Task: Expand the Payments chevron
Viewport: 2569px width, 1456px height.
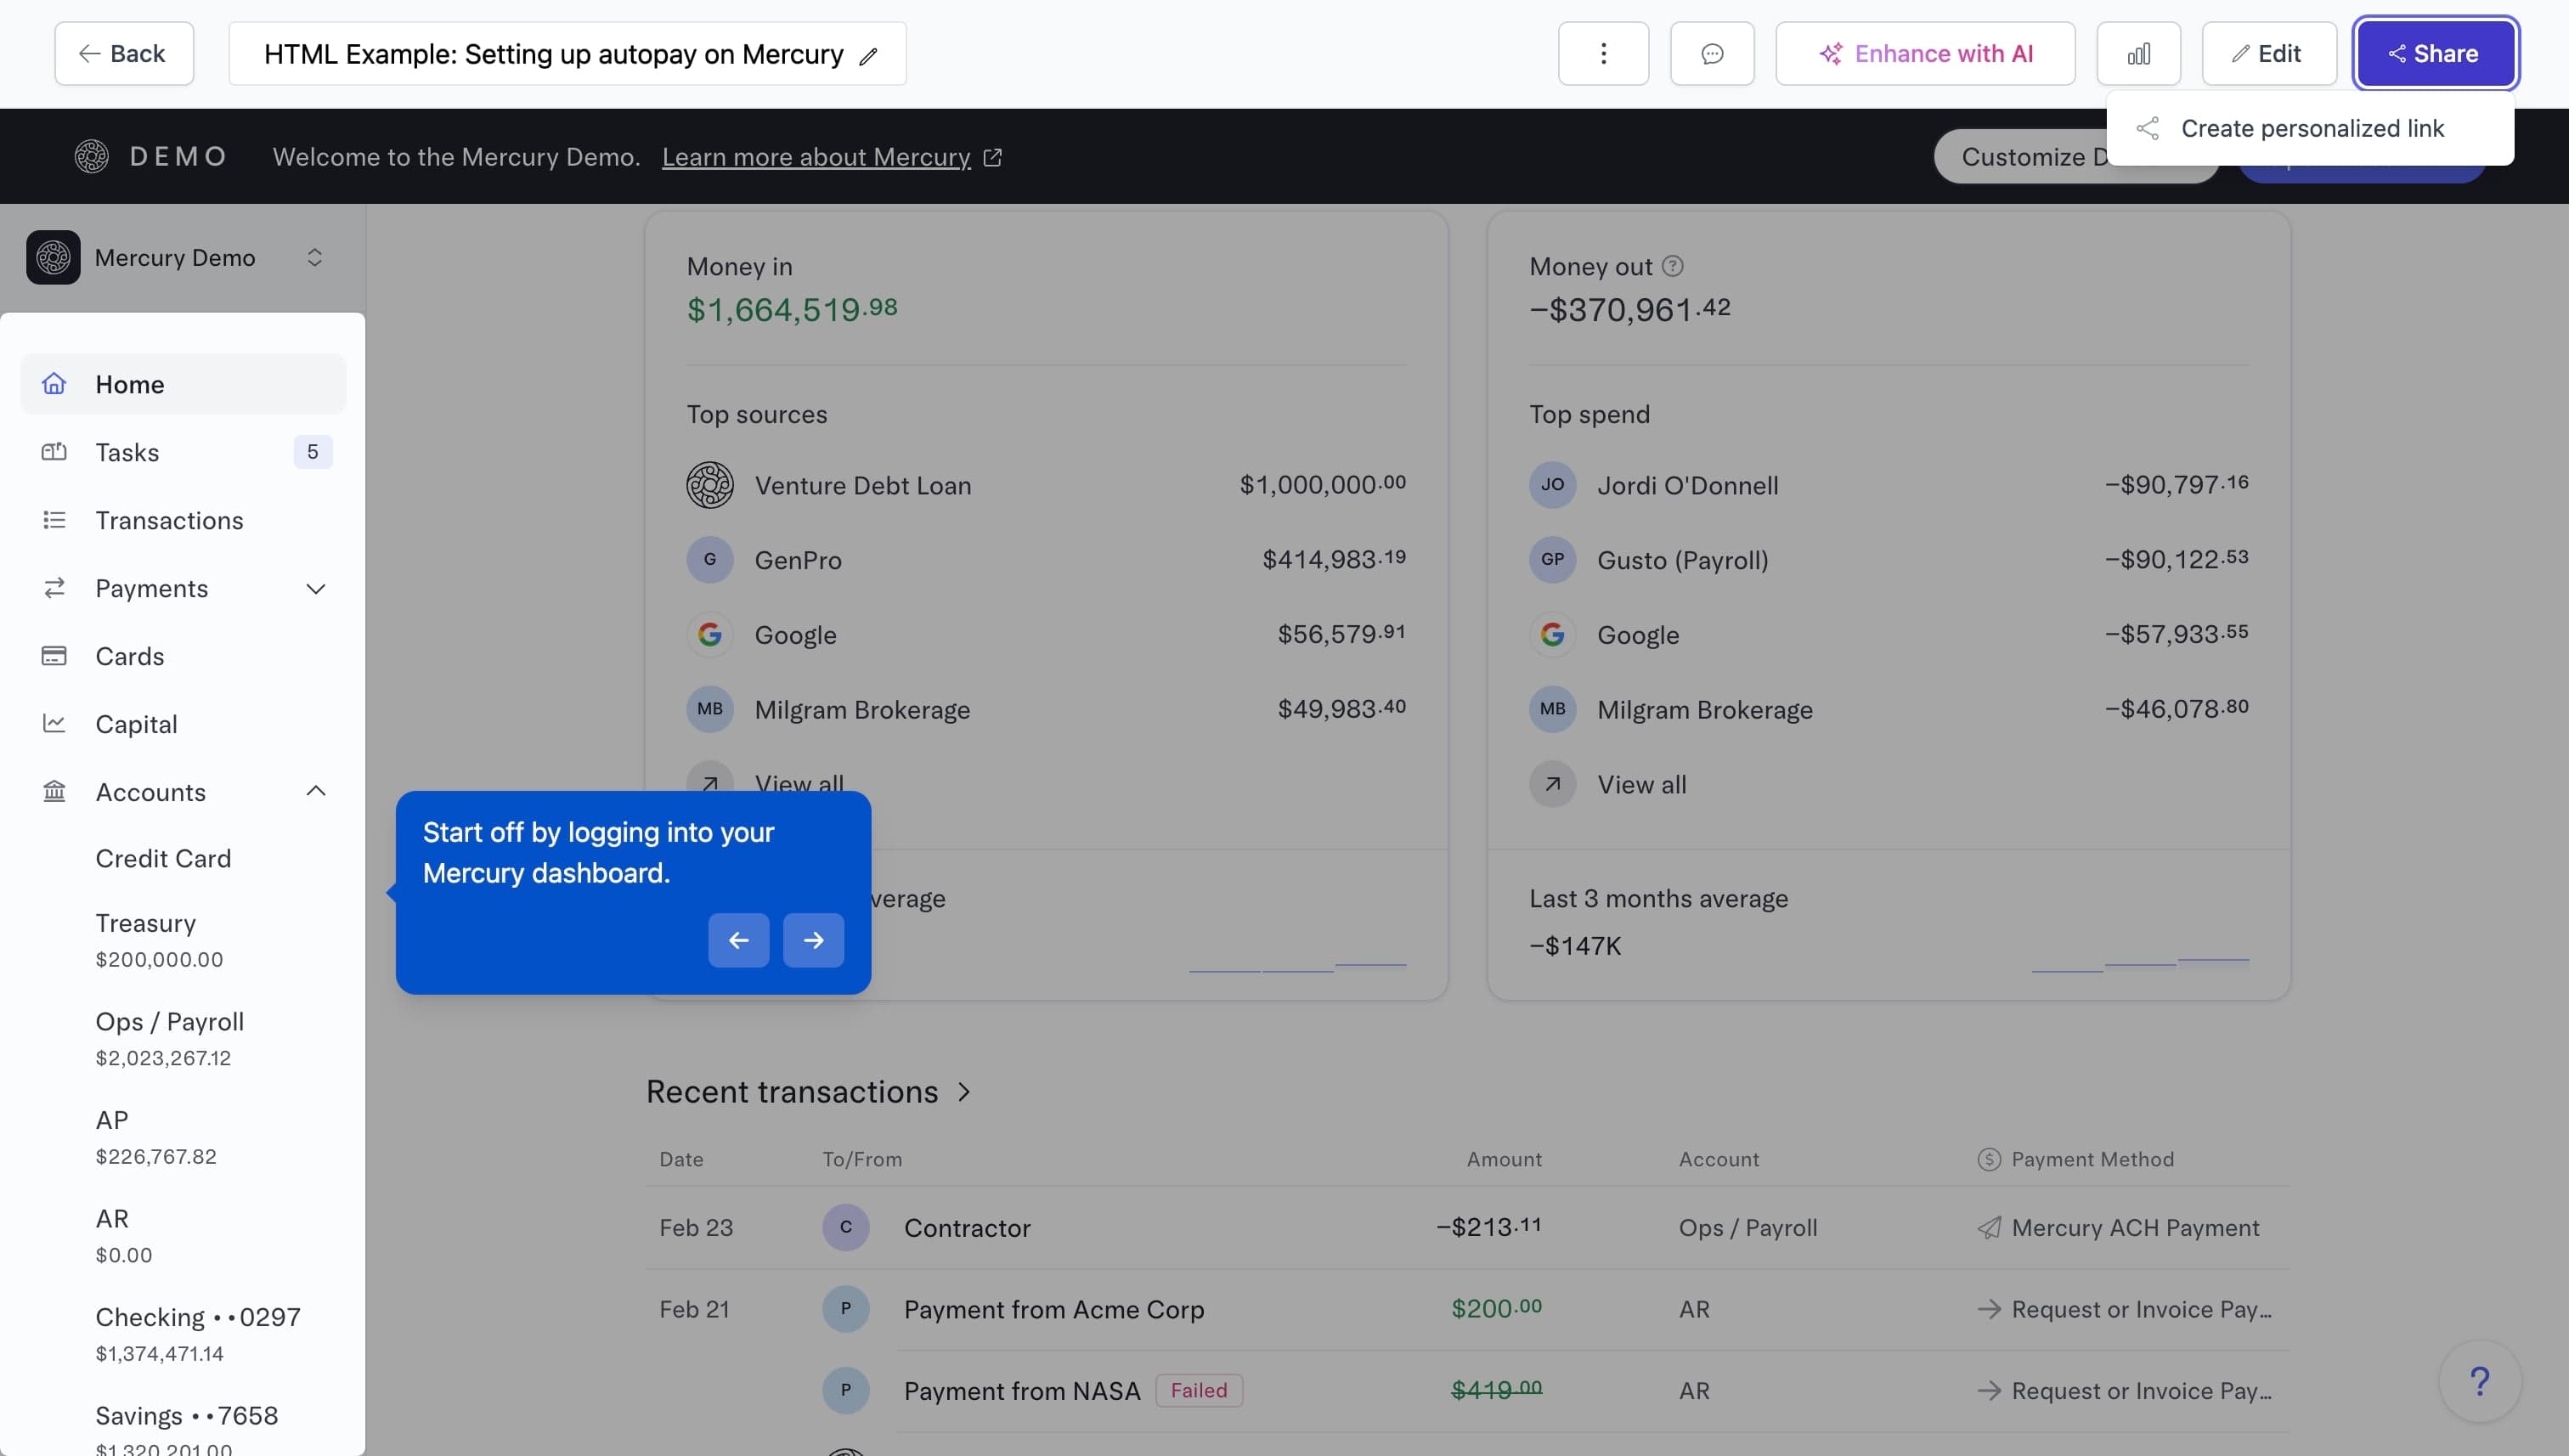Action: 315,589
